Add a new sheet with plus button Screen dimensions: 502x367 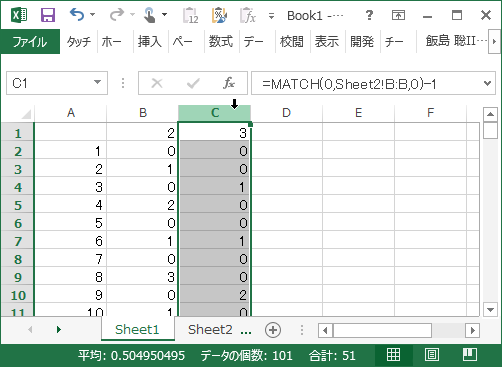pyautogui.click(x=273, y=330)
